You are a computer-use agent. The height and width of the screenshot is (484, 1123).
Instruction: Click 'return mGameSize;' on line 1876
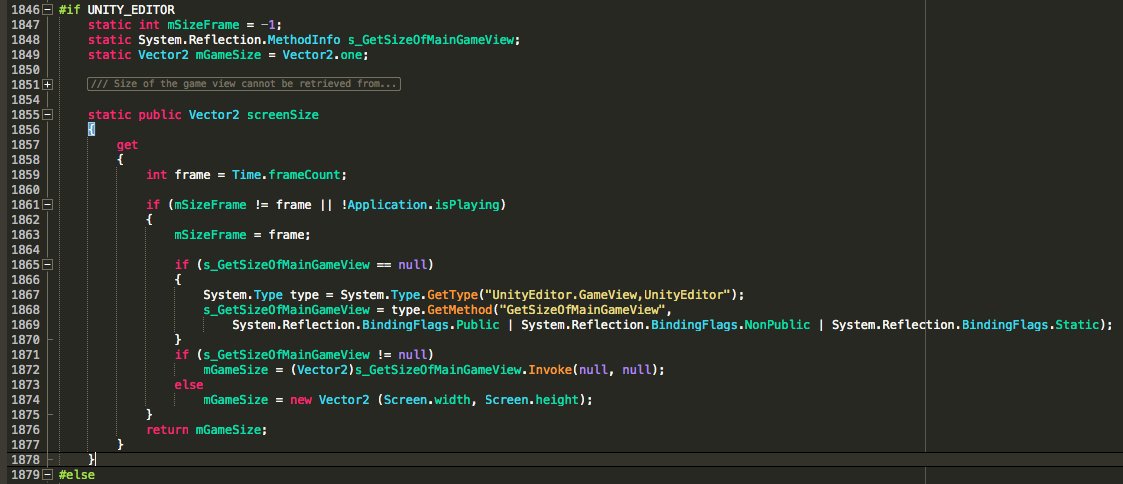point(206,430)
